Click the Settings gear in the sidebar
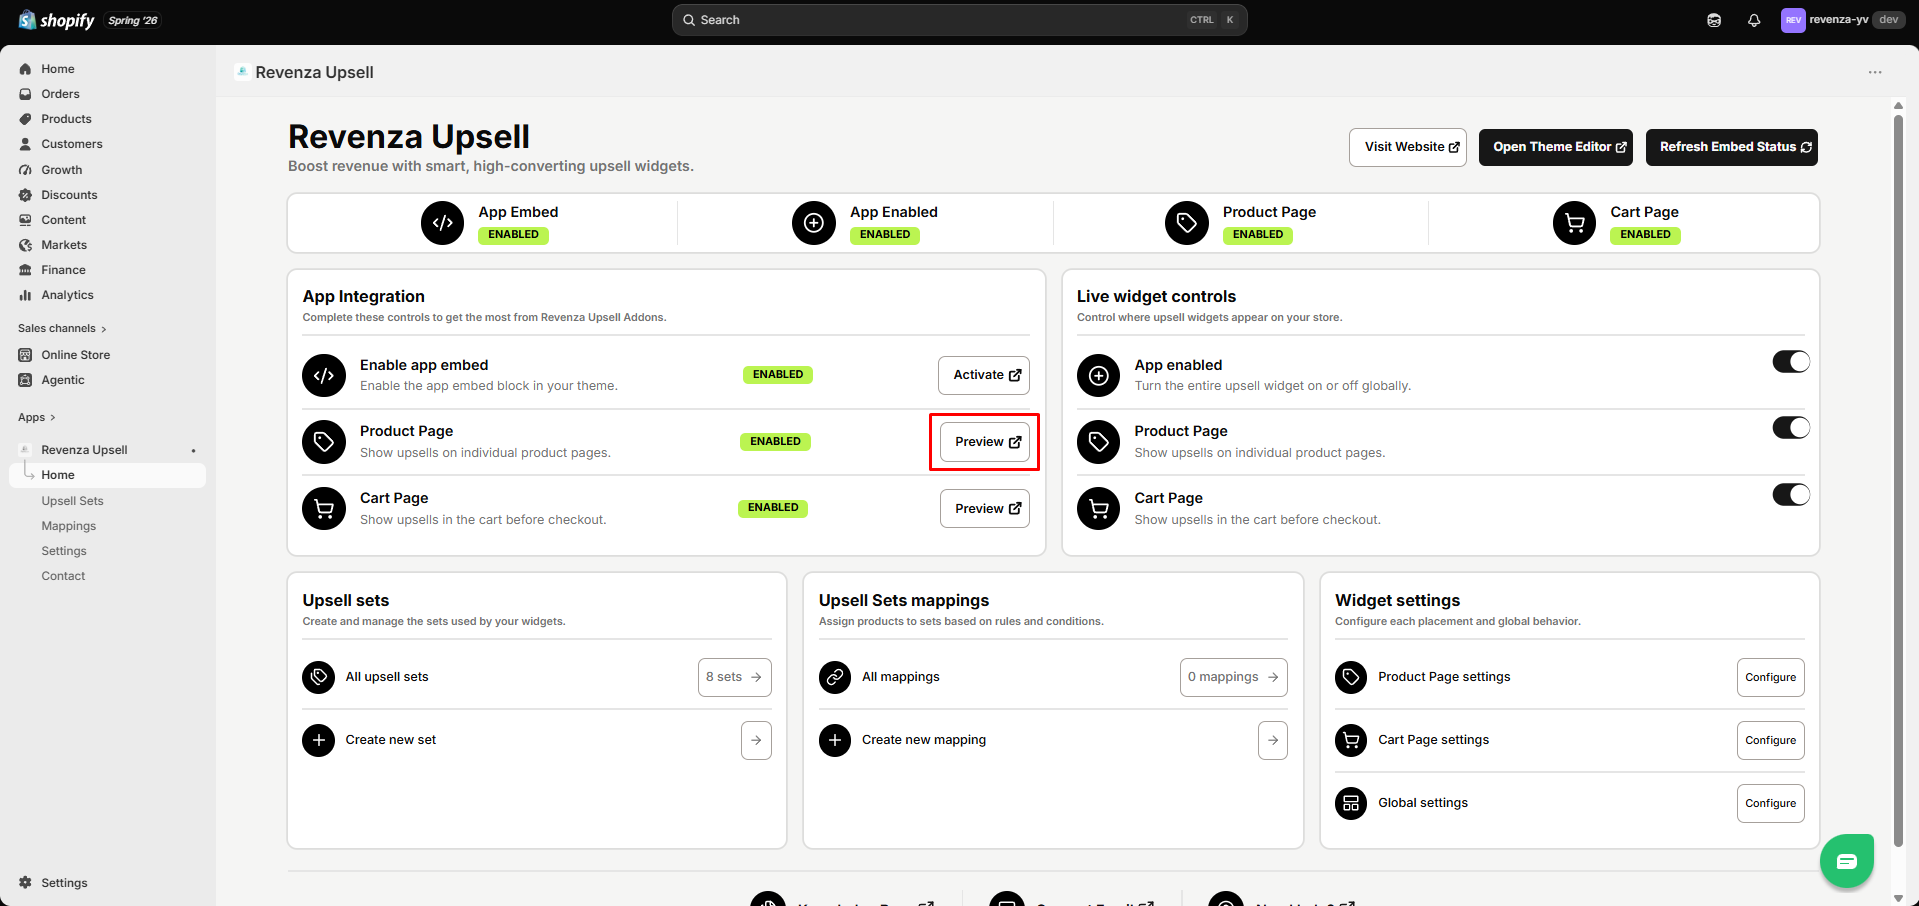 26,883
